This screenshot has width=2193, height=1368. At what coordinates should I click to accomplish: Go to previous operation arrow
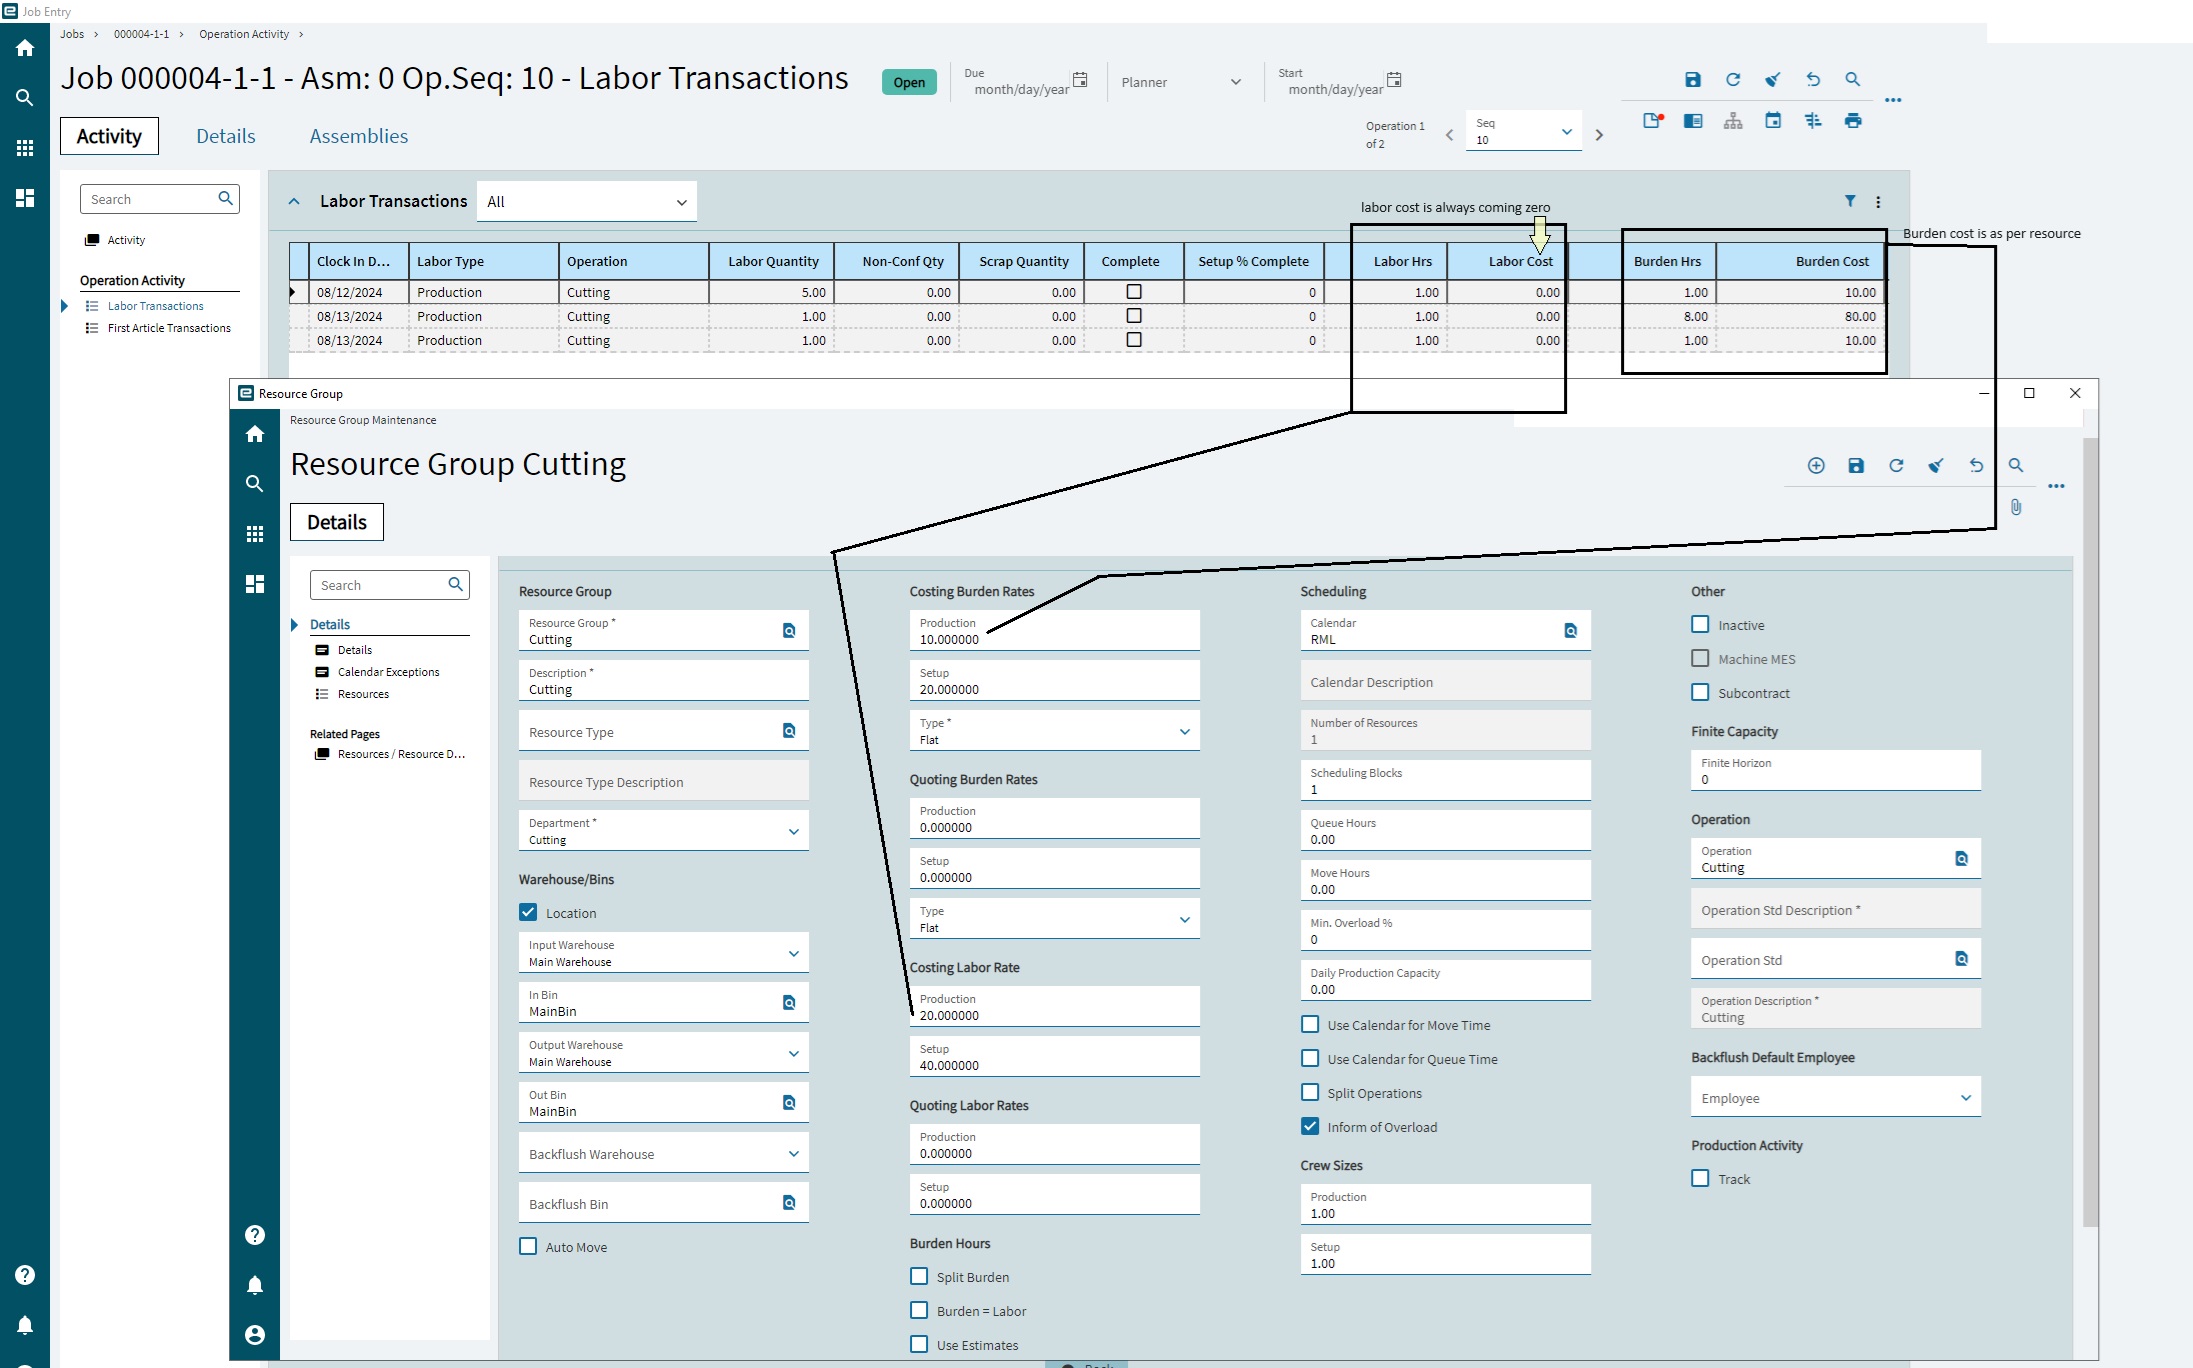click(x=1449, y=135)
